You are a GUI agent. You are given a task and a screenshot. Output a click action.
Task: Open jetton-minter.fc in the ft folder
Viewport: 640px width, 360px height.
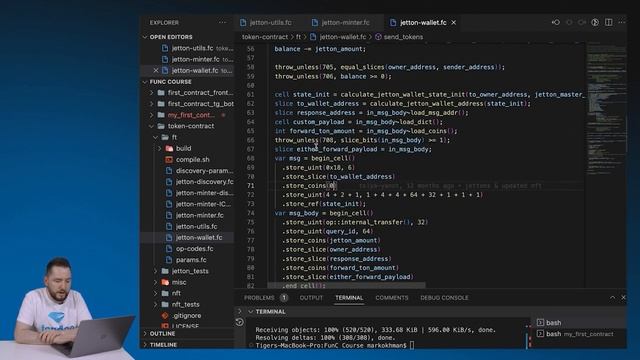(x=200, y=215)
